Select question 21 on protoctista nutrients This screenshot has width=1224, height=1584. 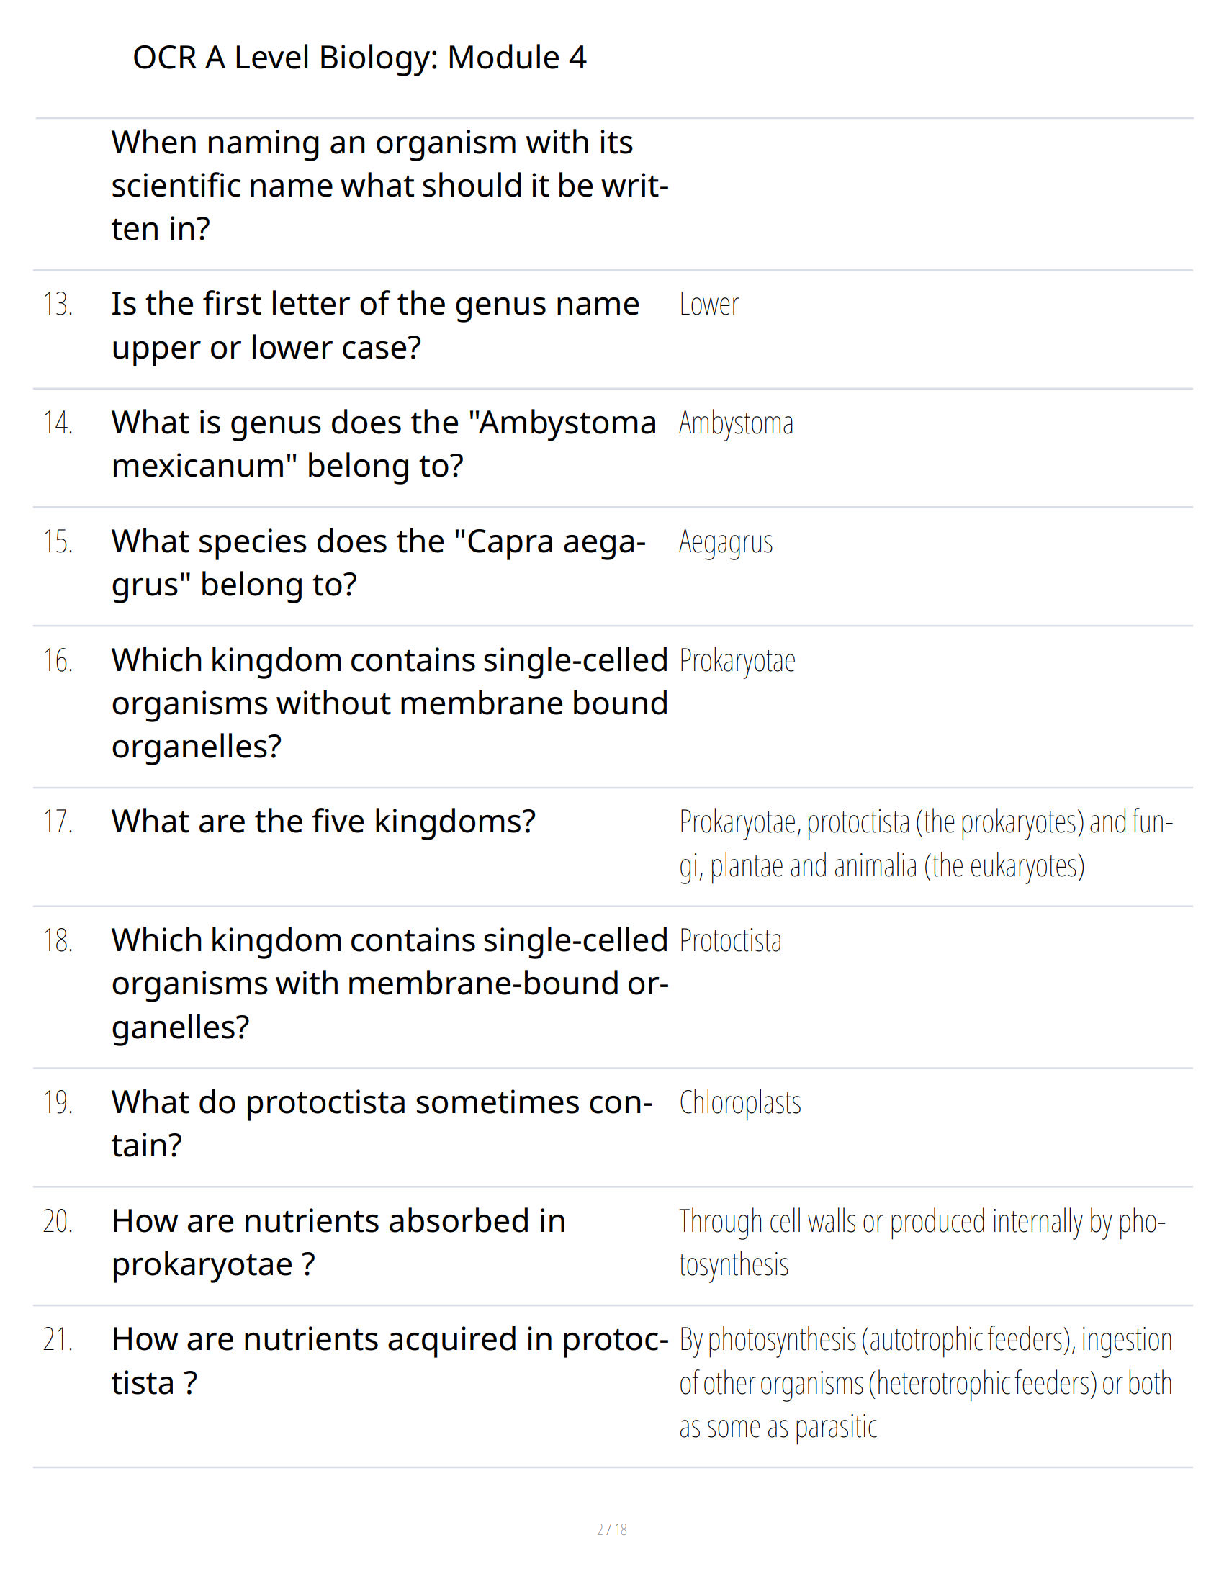pos(390,1361)
